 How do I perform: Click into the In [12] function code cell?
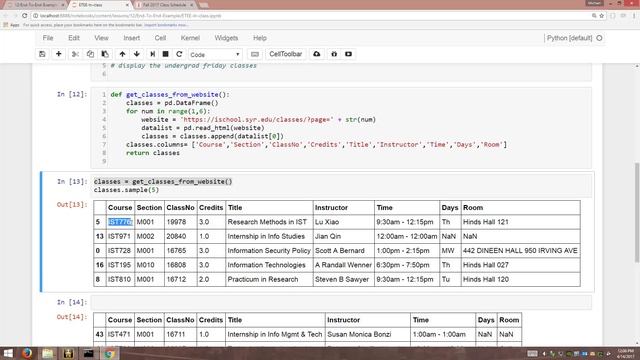pos(341,127)
